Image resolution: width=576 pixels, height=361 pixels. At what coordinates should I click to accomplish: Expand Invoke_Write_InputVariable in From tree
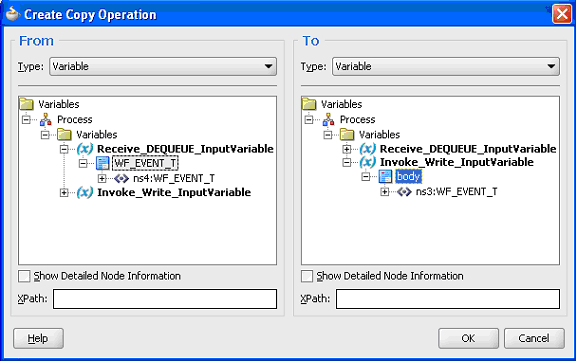(64, 193)
